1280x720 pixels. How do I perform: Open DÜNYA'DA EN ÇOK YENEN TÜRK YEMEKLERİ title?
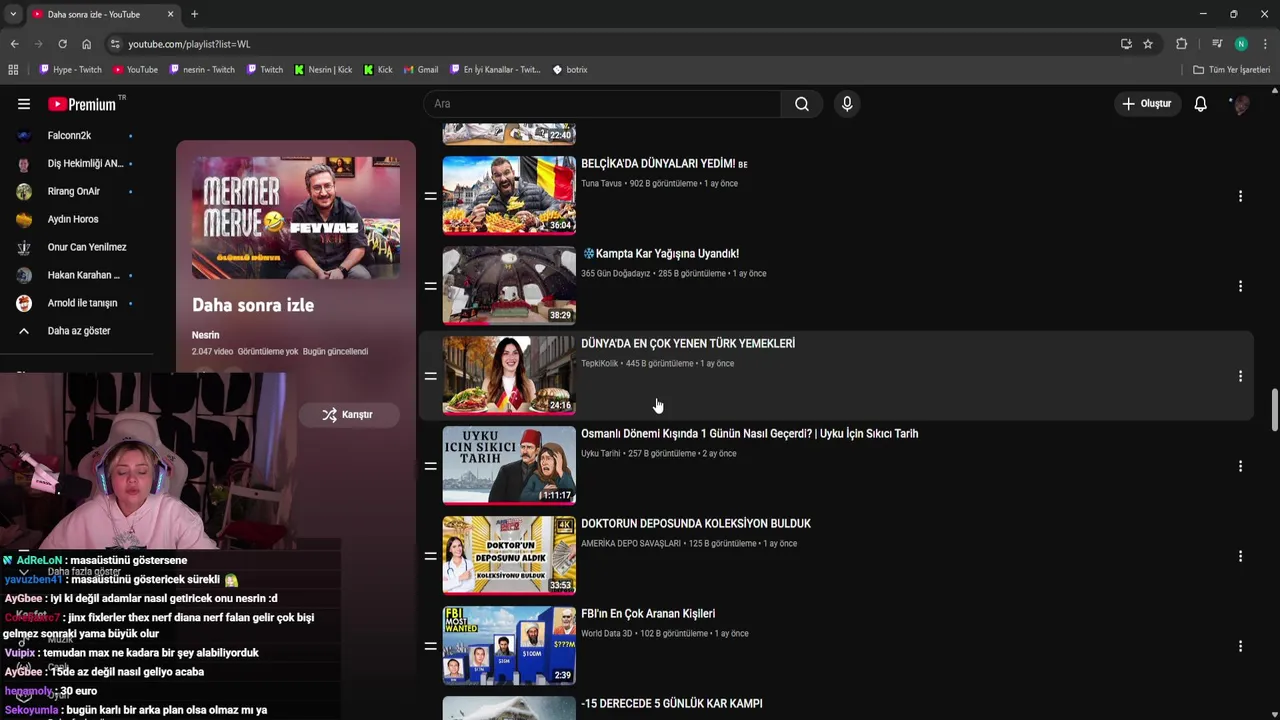(688, 344)
